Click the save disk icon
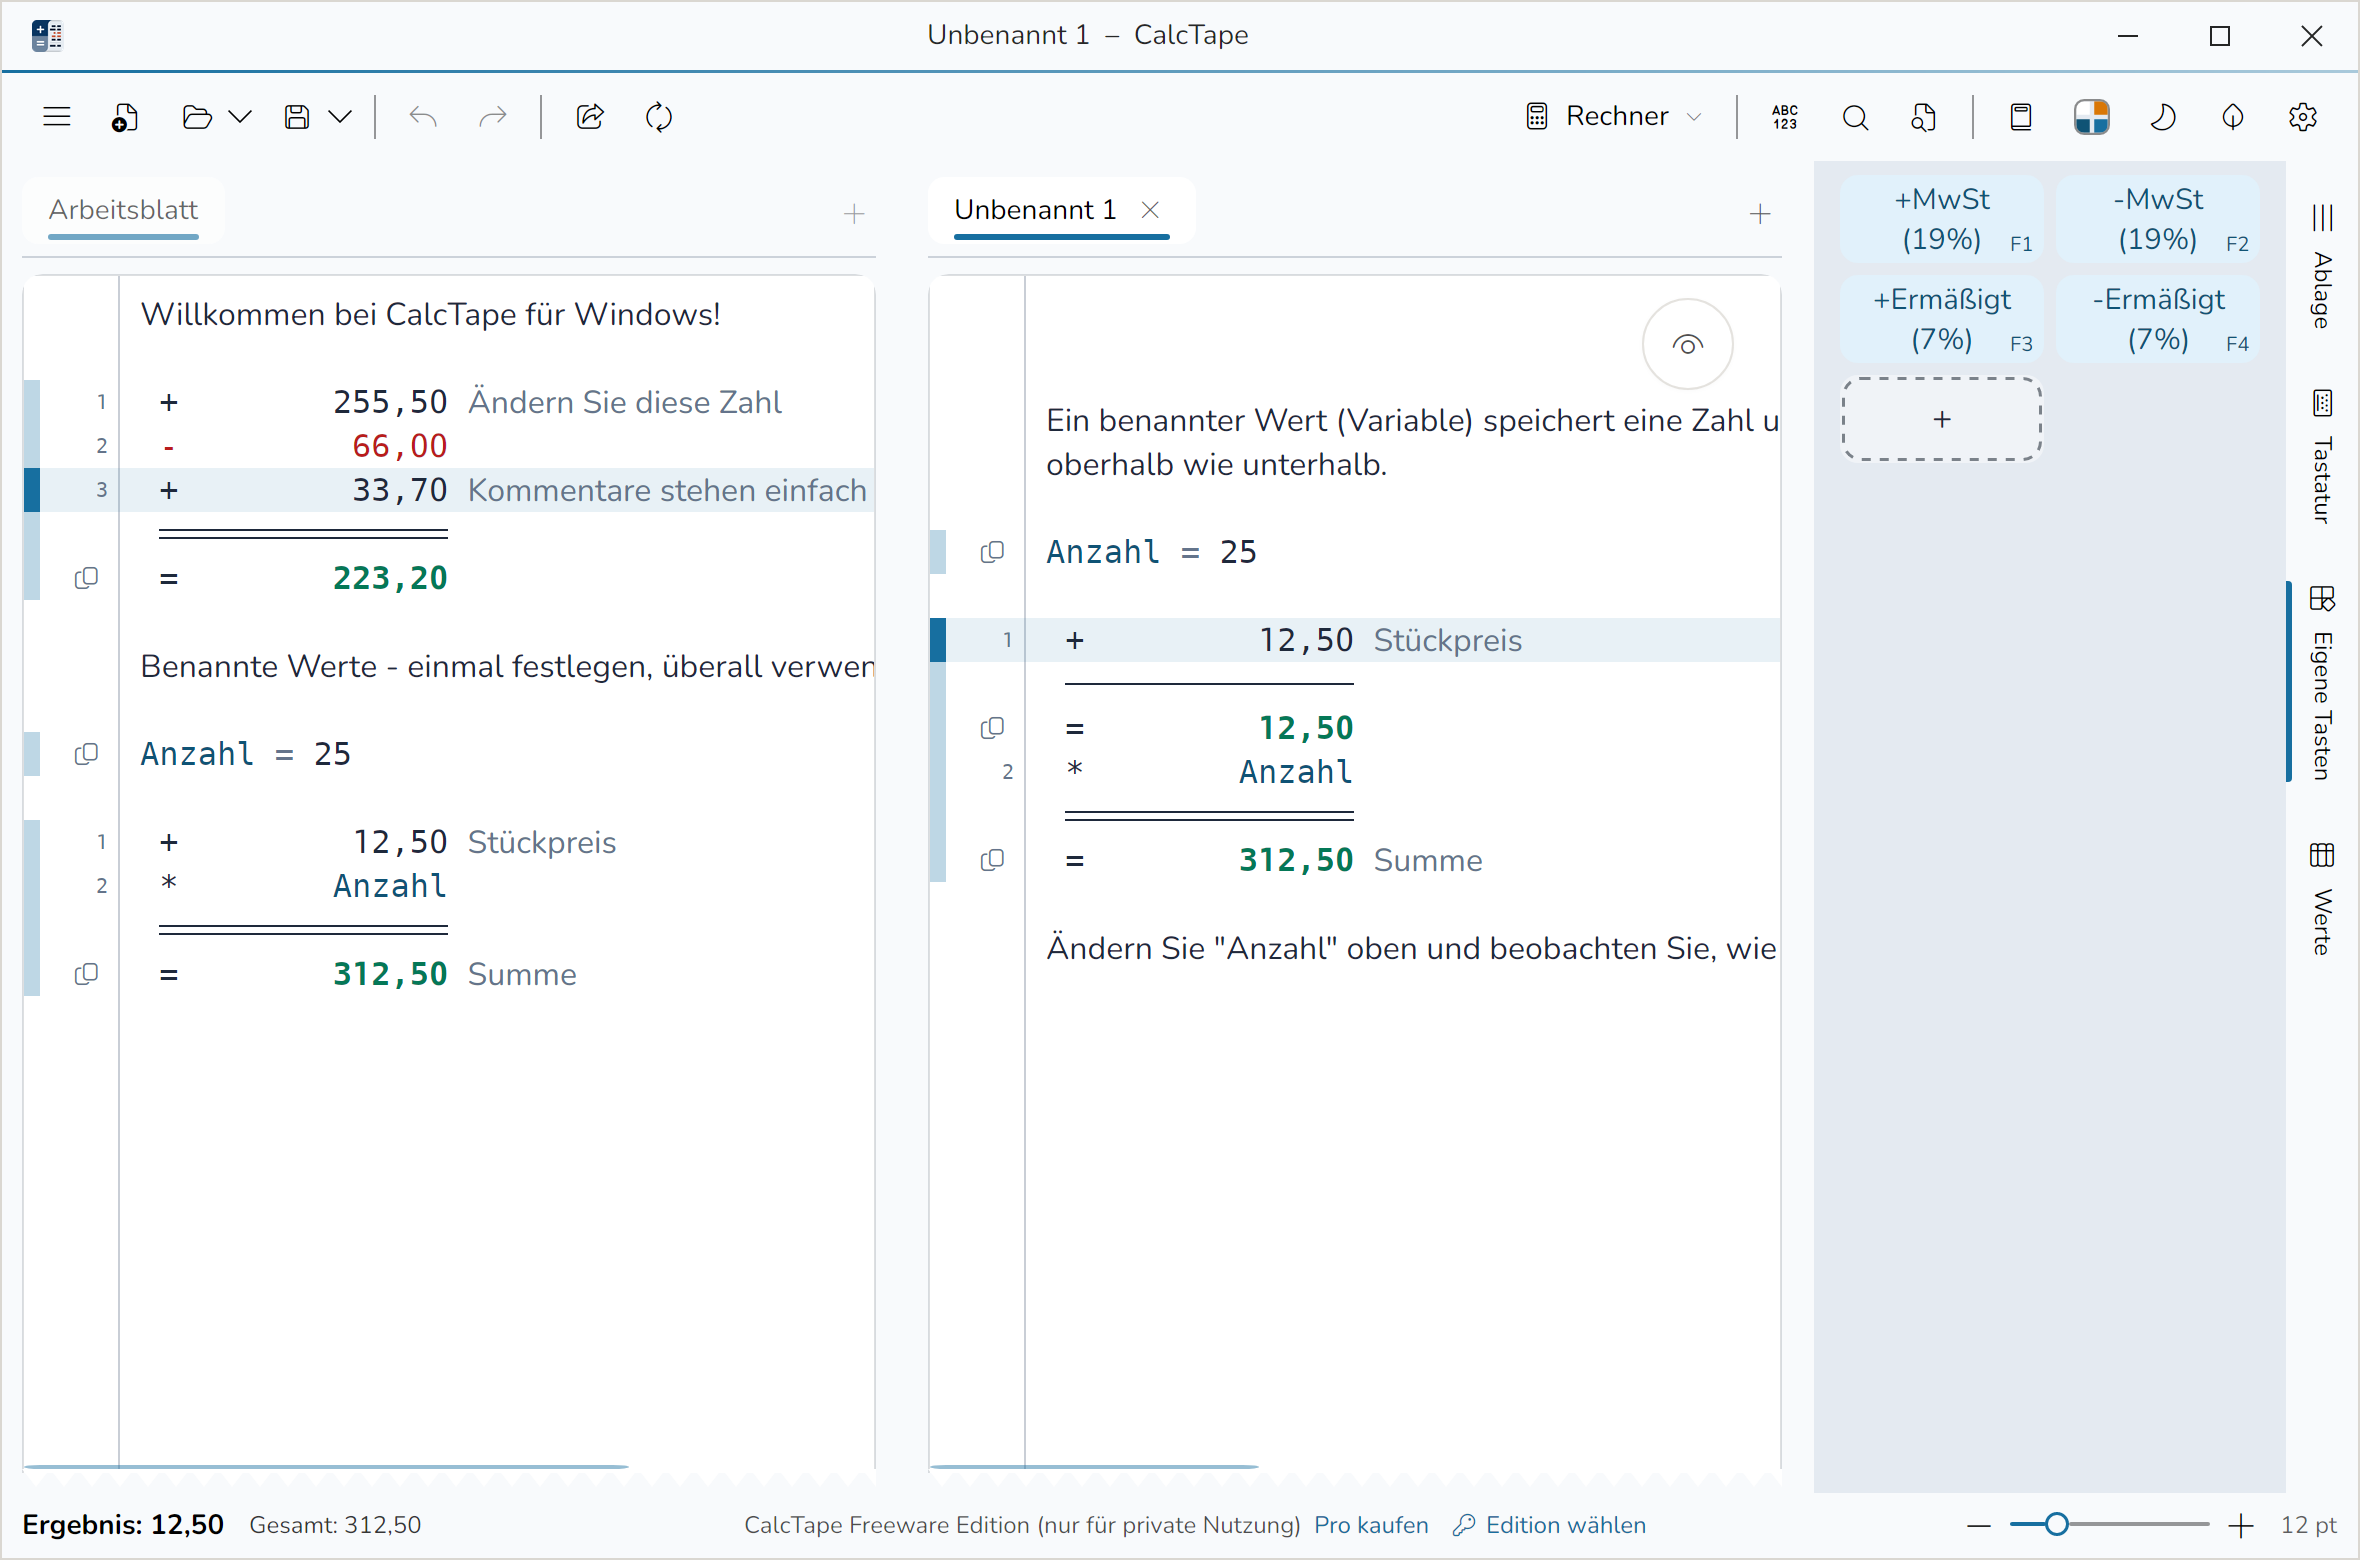 coord(297,117)
